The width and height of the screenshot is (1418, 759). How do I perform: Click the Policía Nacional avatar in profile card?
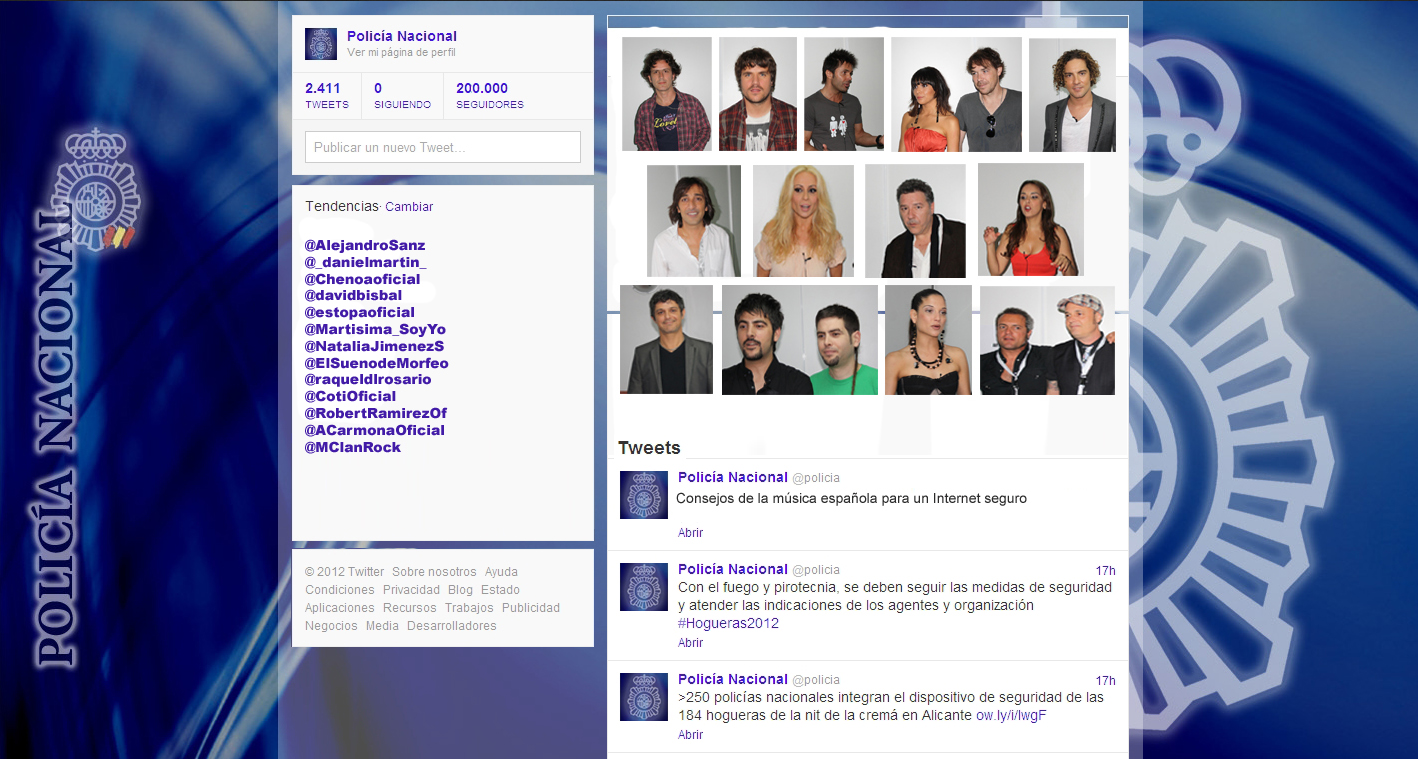point(321,44)
